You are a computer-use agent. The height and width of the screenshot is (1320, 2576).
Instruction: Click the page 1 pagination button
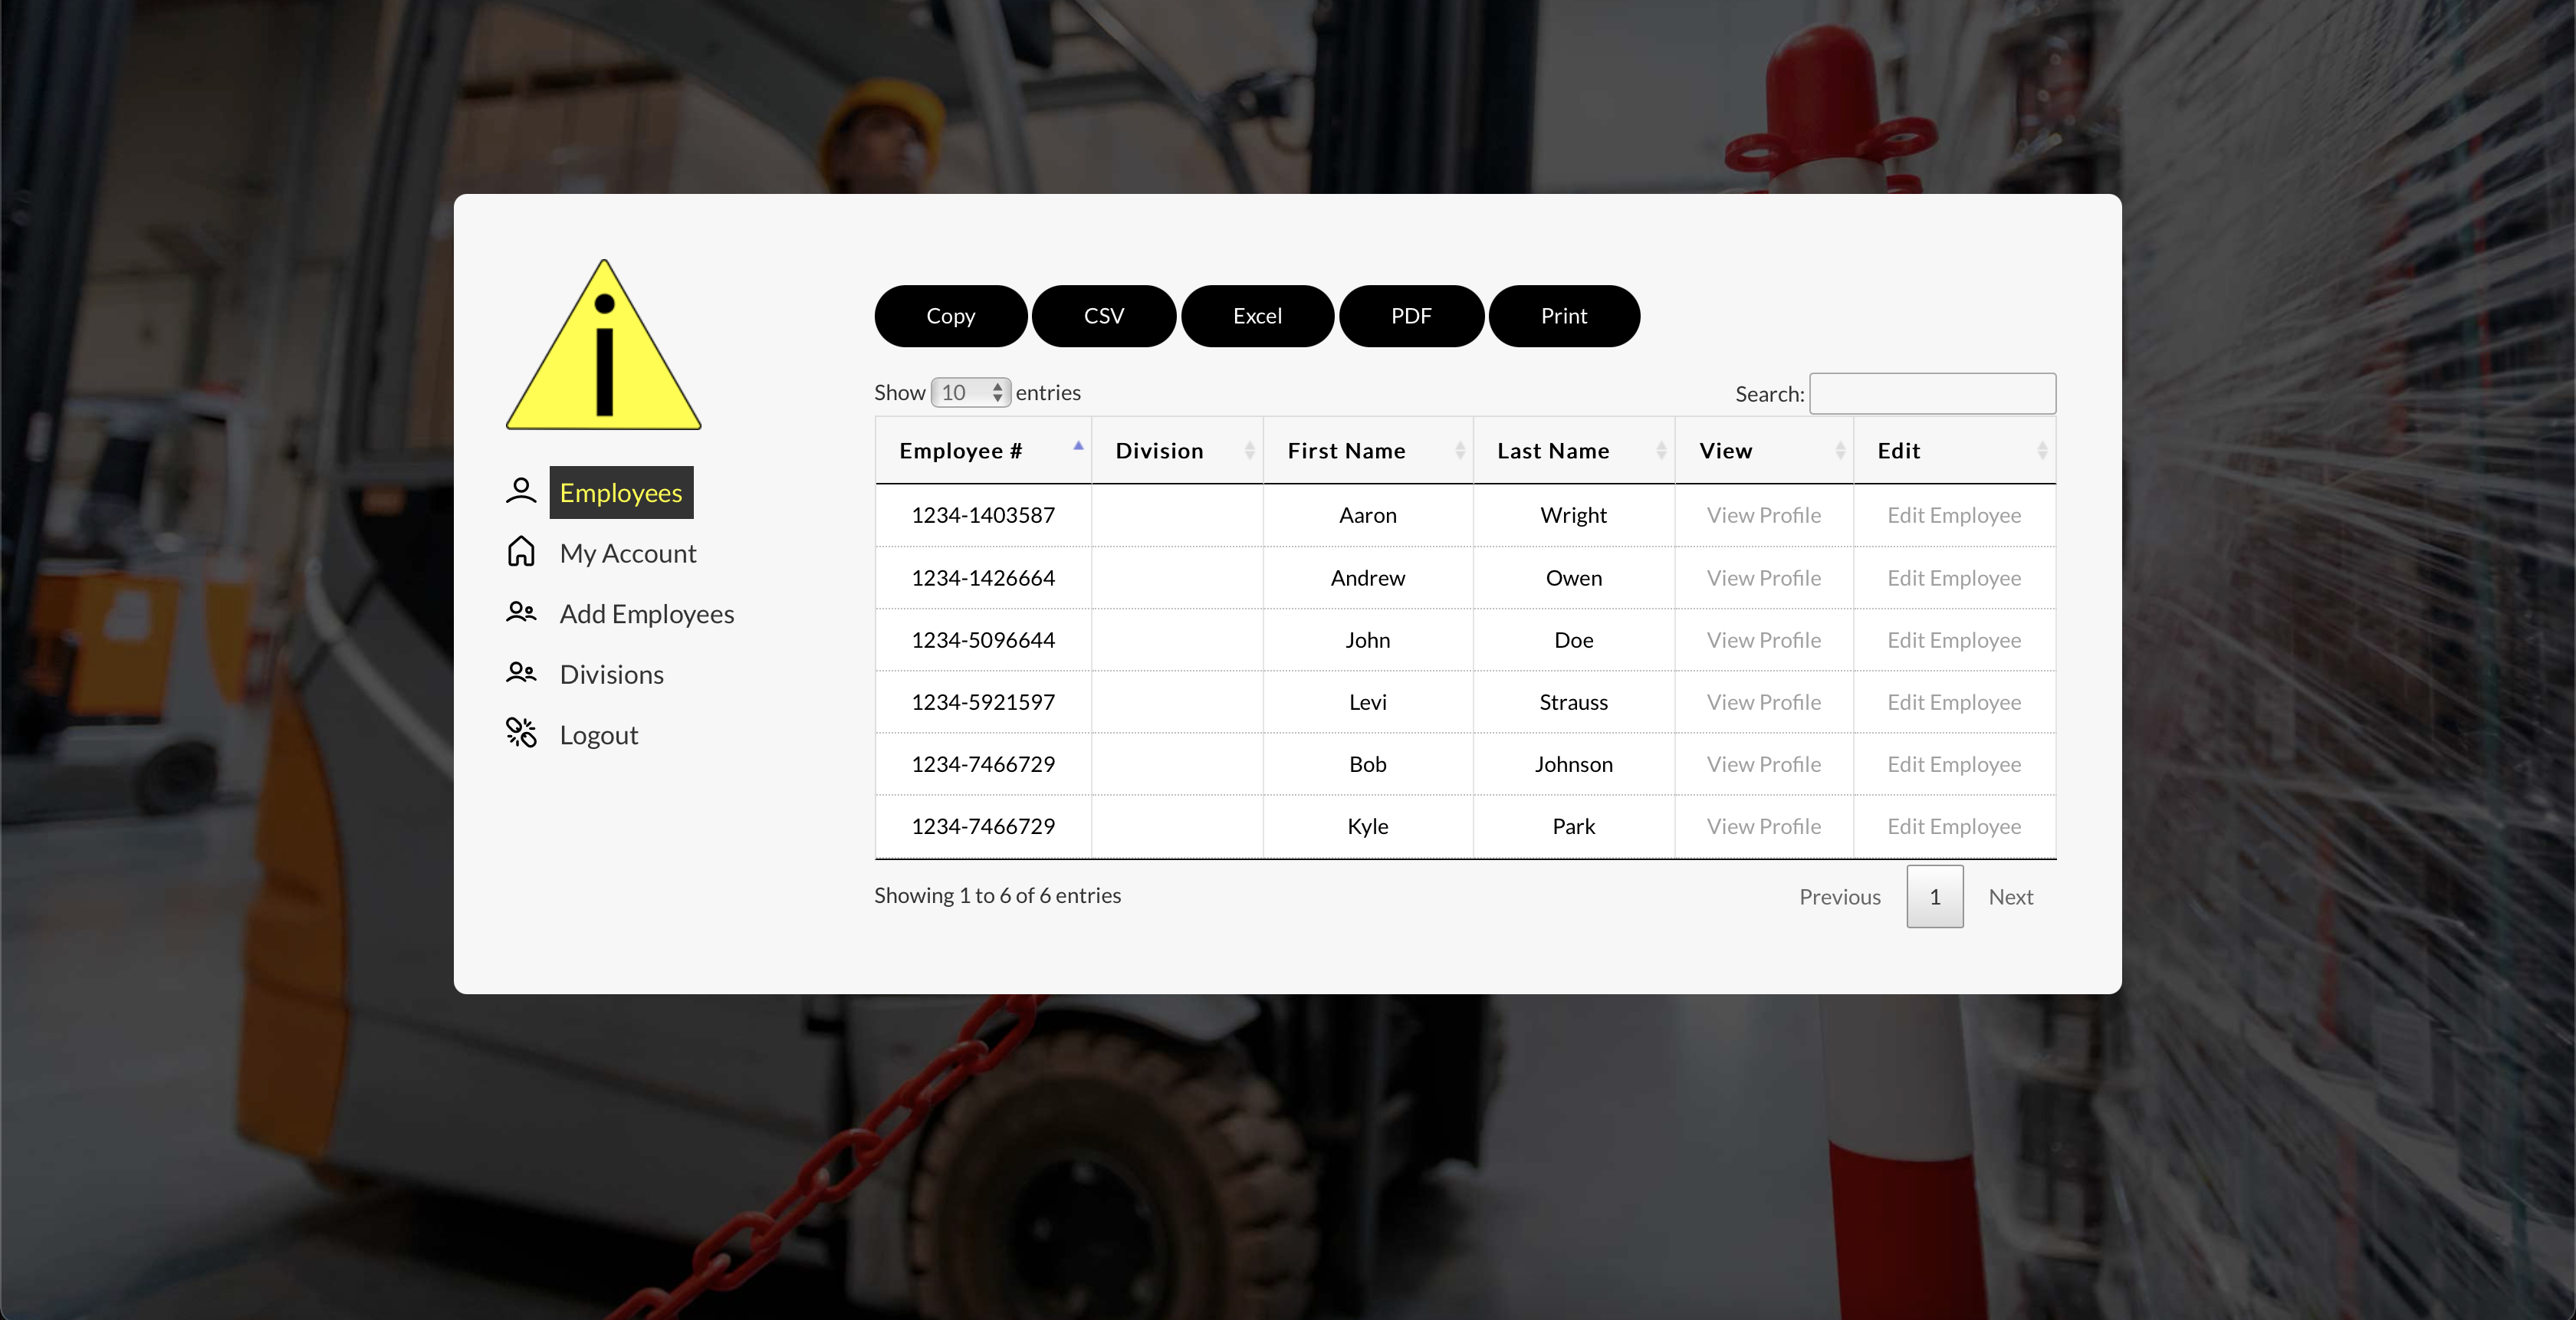coord(1934,896)
